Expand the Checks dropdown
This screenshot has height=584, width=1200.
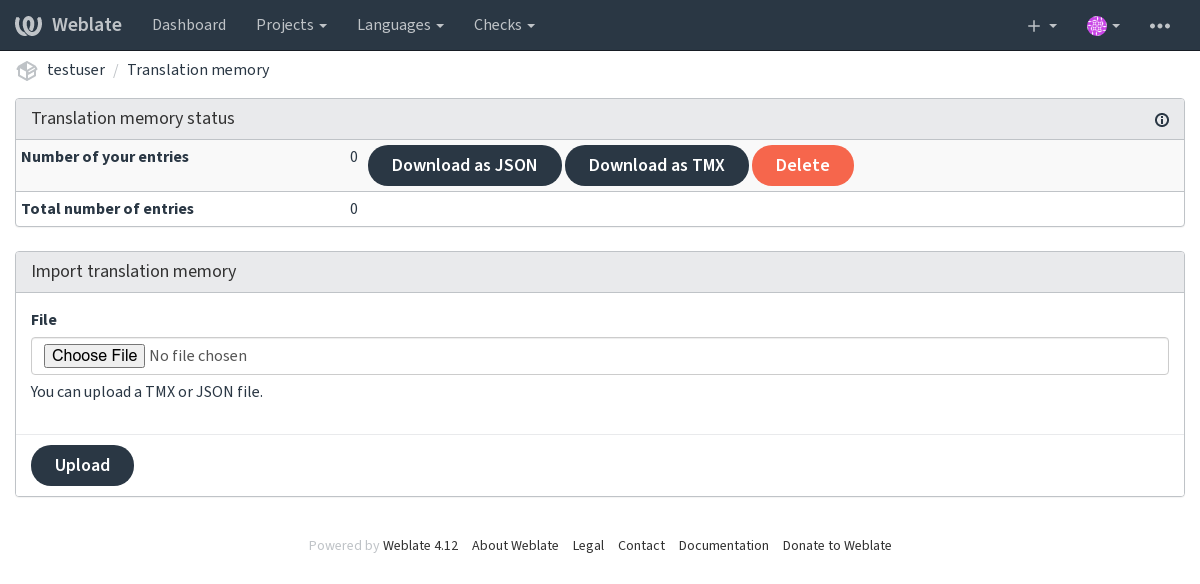click(504, 25)
